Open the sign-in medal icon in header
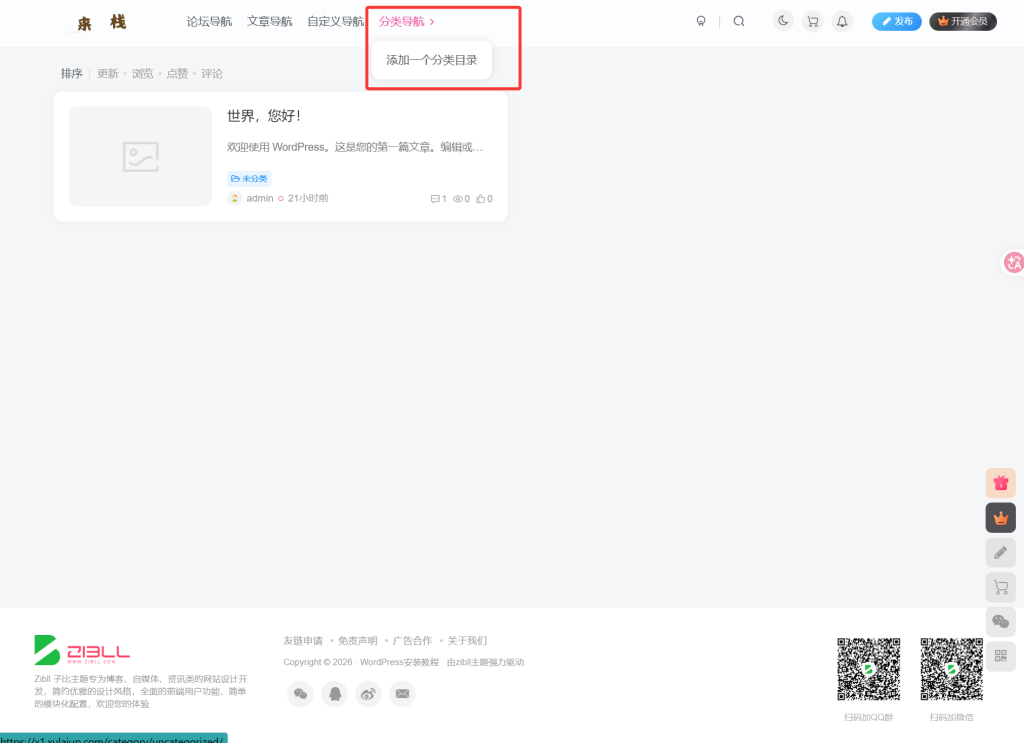 coord(701,22)
